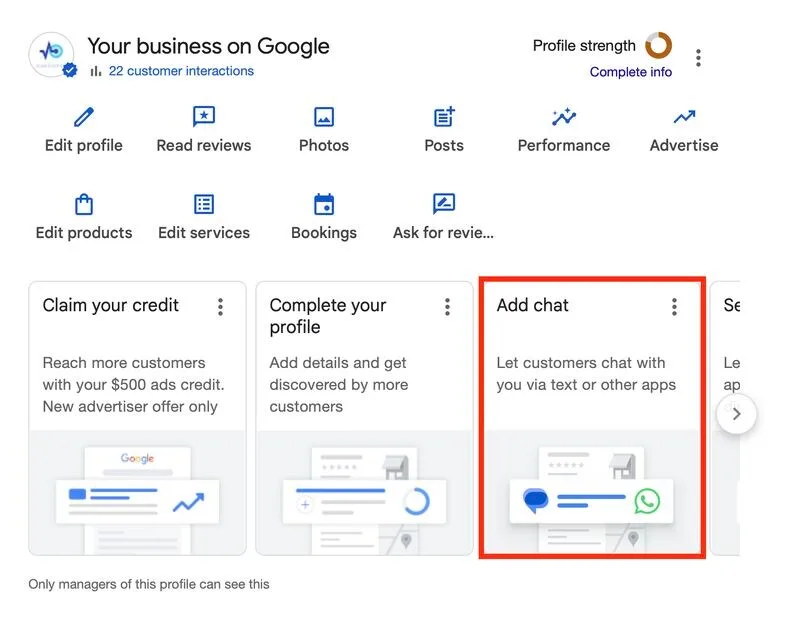Click the Claim your credit illustration
This screenshot has width=800, height=617.
pos(137,492)
